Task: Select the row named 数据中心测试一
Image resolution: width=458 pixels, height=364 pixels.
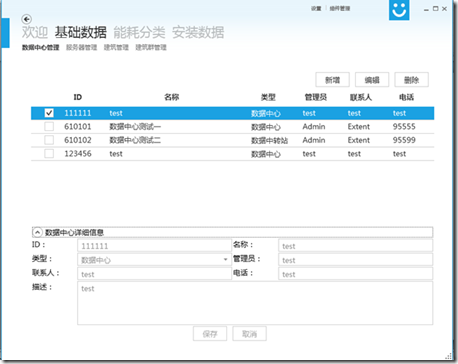Action: tap(233, 127)
